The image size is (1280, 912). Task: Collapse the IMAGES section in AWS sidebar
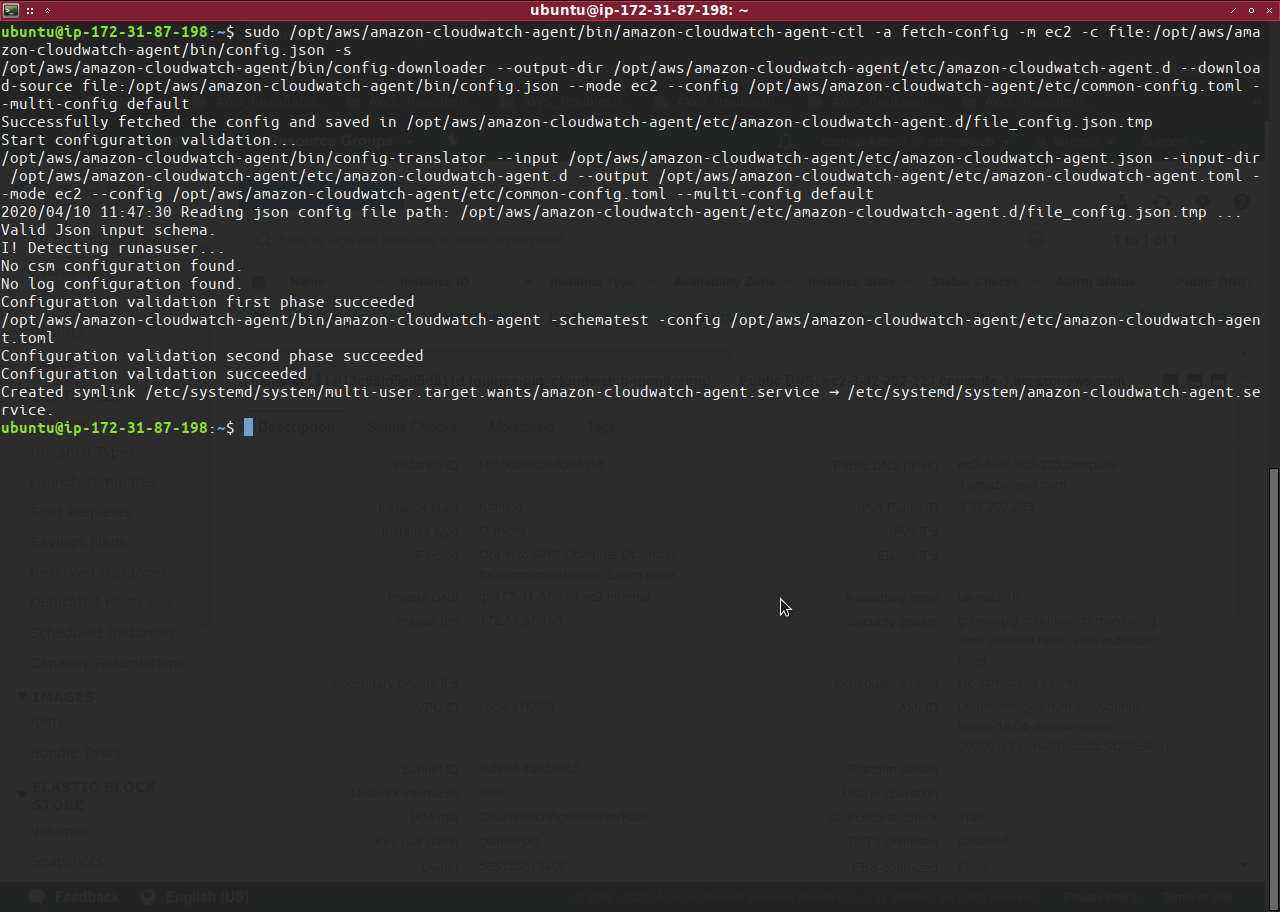pos(22,696)
